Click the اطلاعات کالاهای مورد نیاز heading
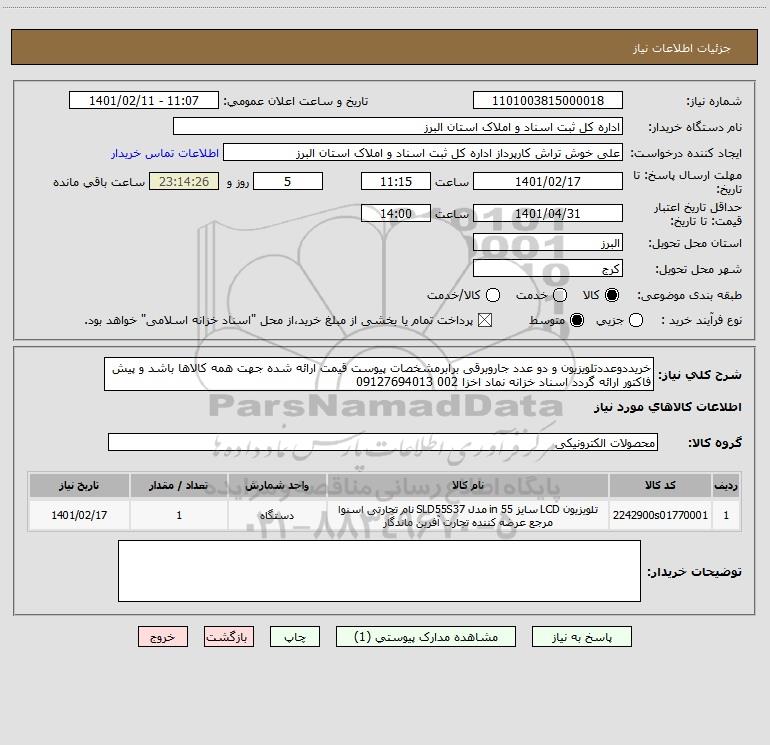770x745 pixels. click(667, 407)
